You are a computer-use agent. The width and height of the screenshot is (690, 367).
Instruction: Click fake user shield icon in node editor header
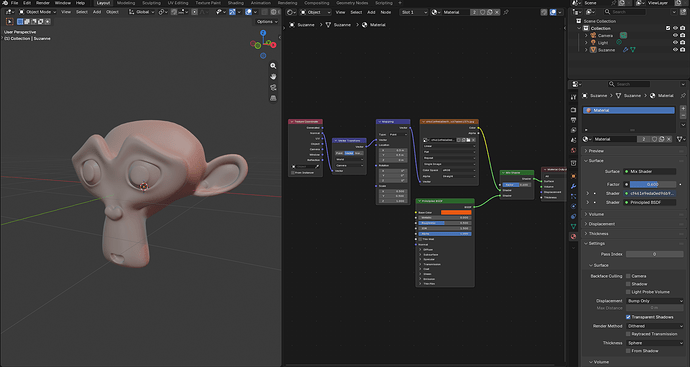[483, 12]
